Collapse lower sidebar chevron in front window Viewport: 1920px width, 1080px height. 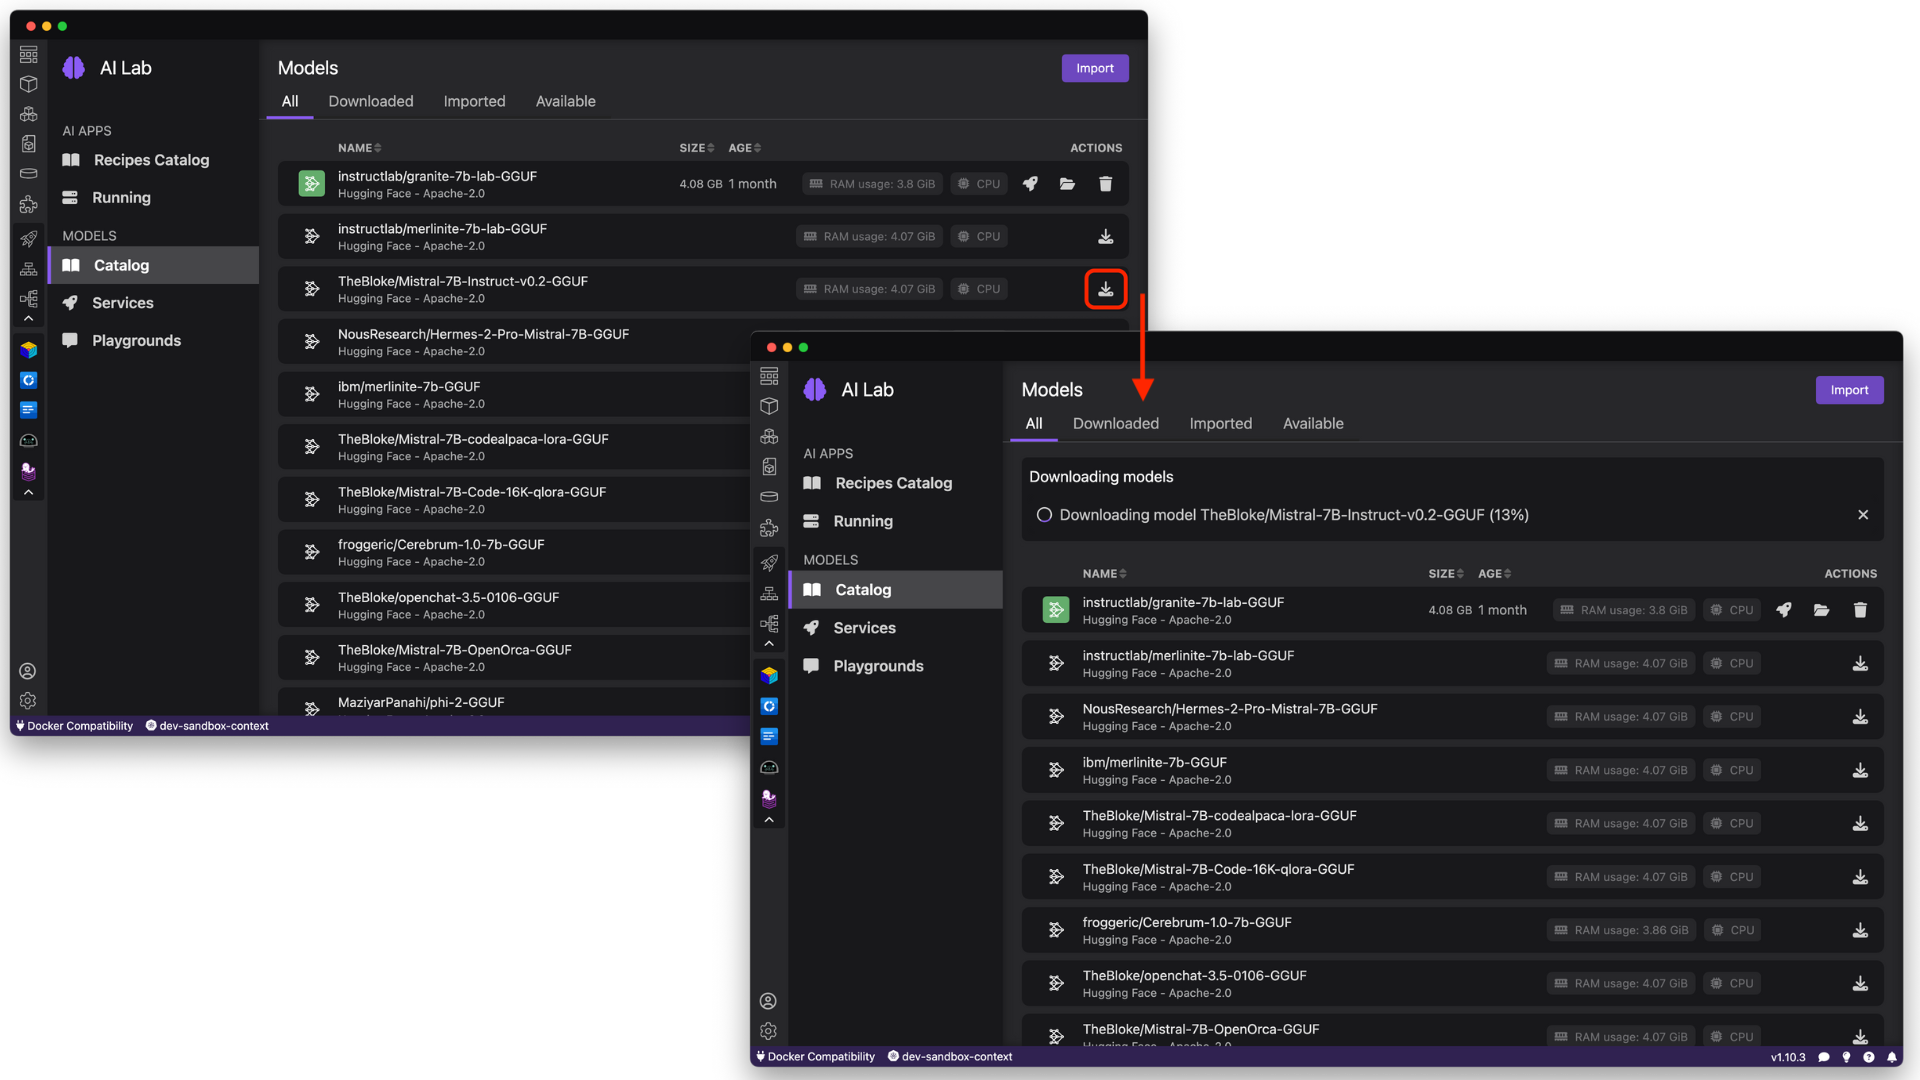[x=769, y=820]
